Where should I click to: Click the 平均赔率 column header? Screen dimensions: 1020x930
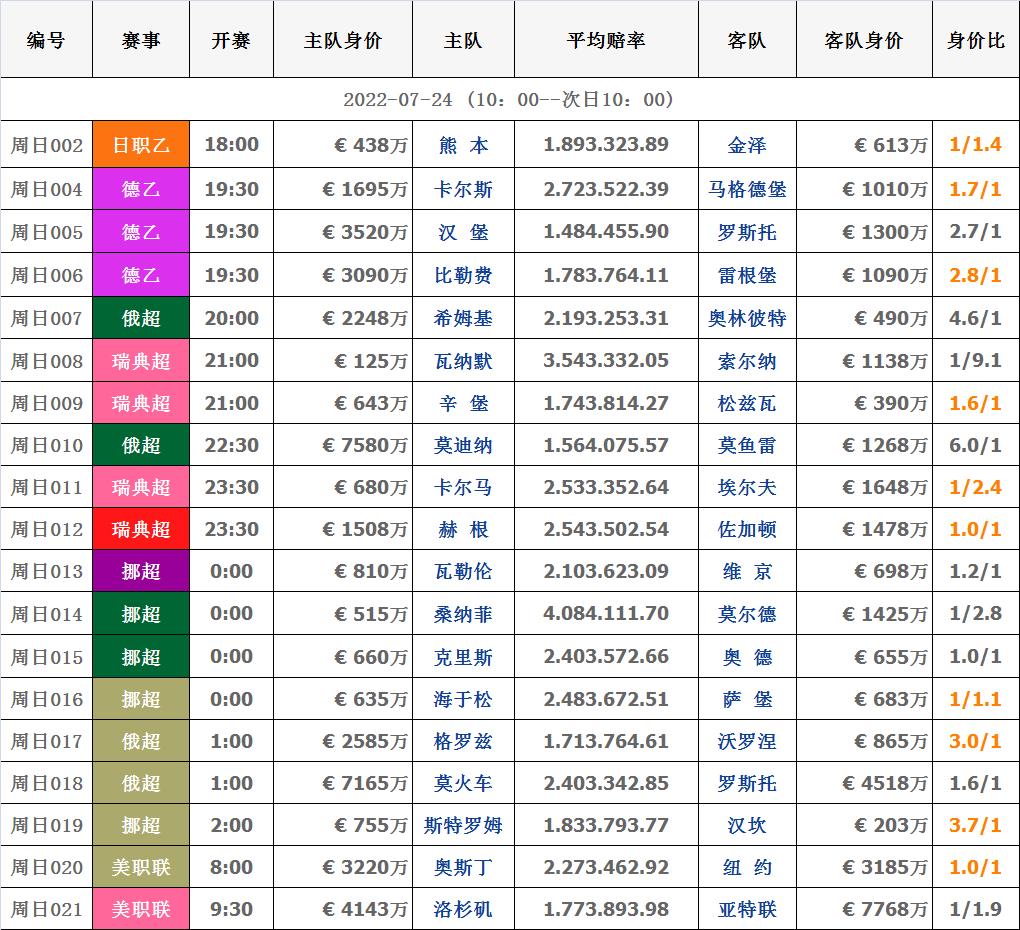(x=605, y=41)
